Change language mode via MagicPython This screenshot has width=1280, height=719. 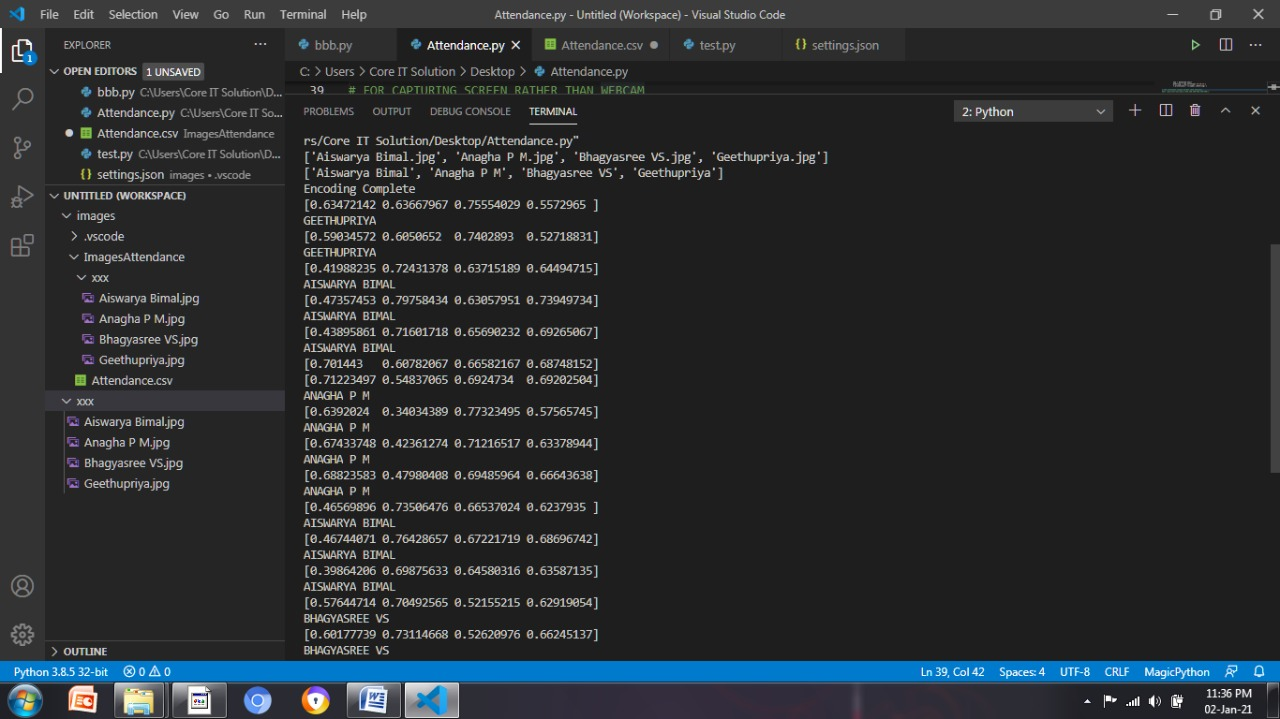(x=1177, y=672)
